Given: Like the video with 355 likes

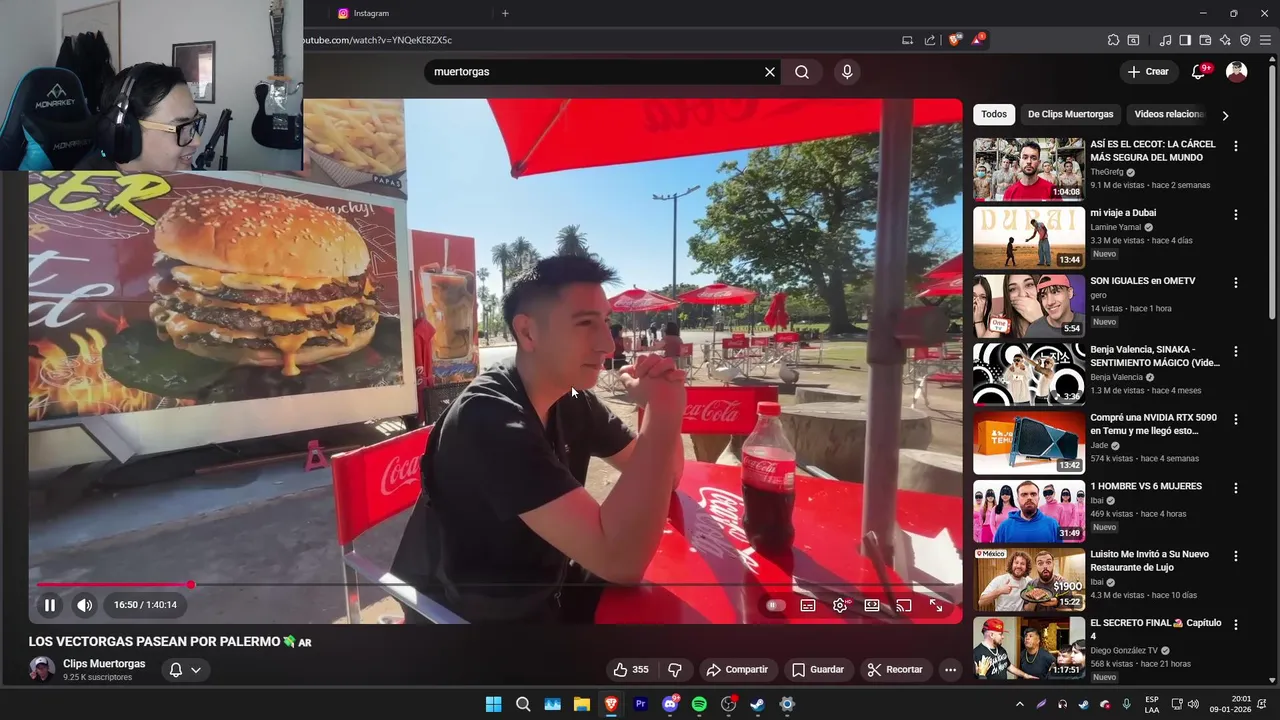Looking at the screenshot, I should point(631,670).
